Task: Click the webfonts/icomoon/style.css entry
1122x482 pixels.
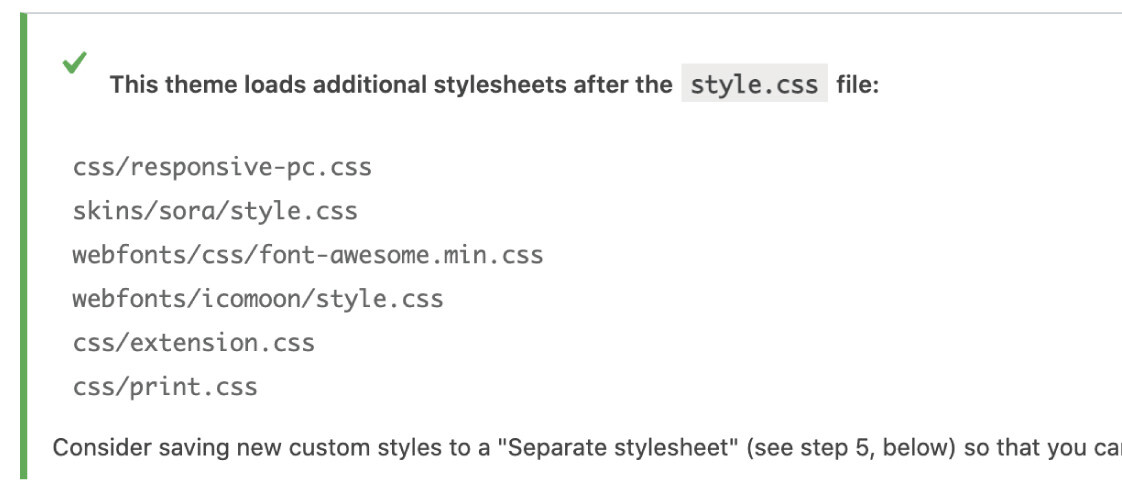Action: (257, 298)
